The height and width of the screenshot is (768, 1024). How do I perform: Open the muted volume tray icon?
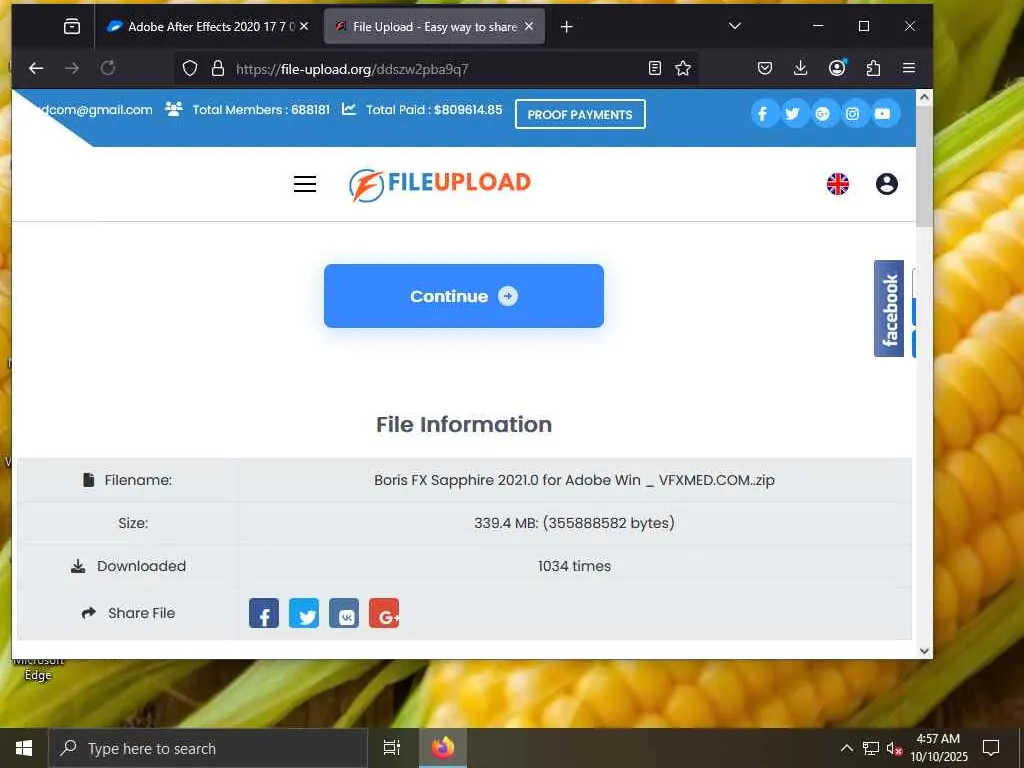tap(894, 748)
